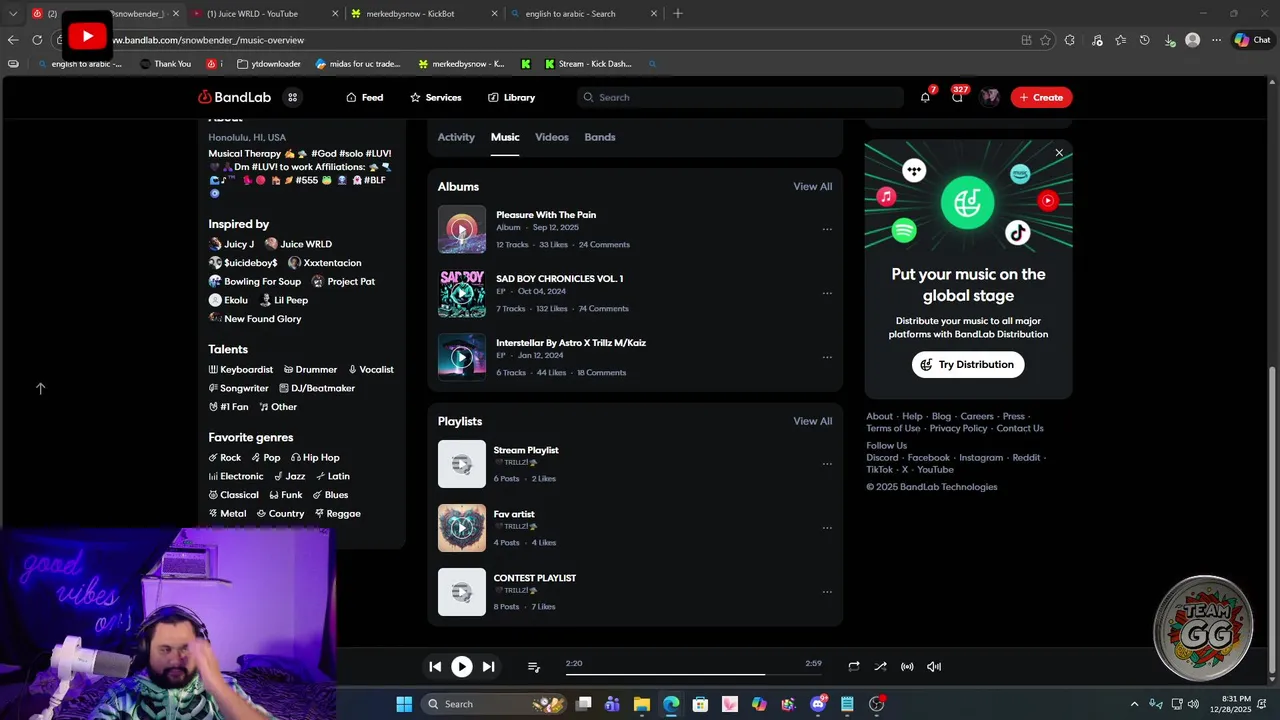This screenshot has height=720, width=1280.
Task: Open options for Pleasure With The Pain
Action: pyautogui.click(x=827, y=229)
